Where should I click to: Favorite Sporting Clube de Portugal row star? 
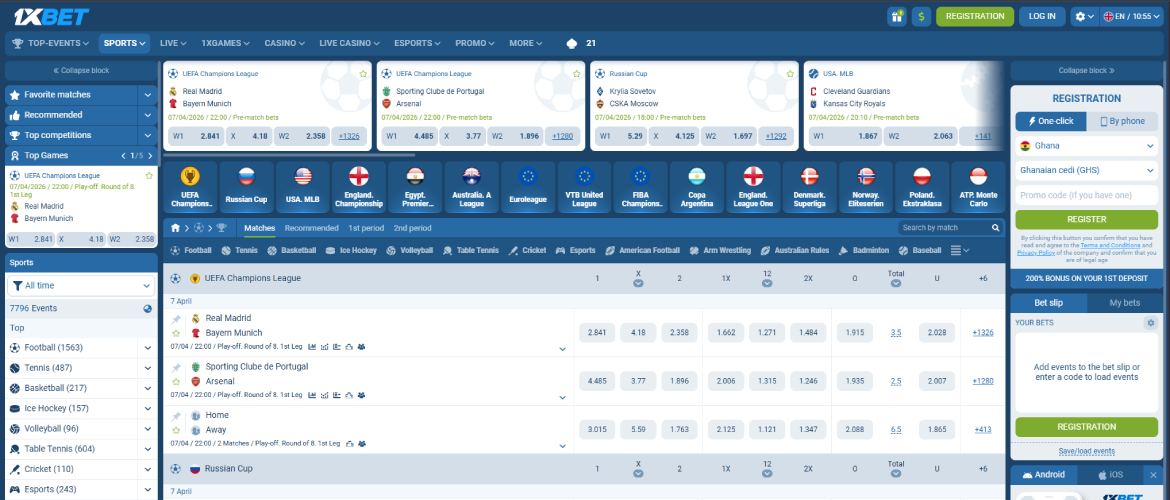(x=176, y=381)
